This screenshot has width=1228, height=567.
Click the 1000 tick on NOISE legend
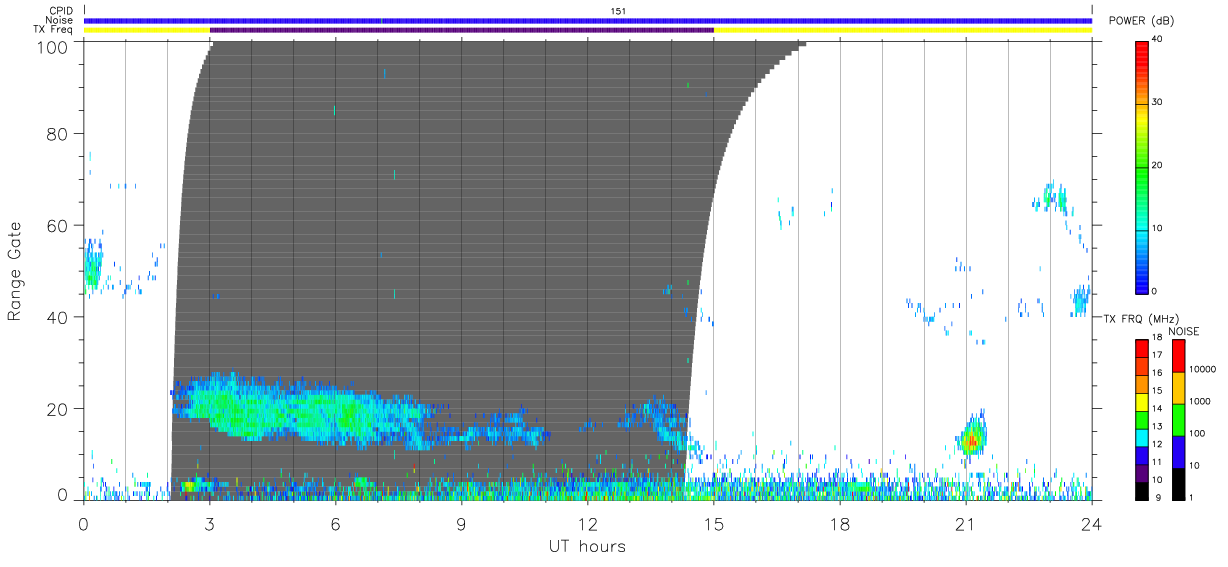[1200, 400]
